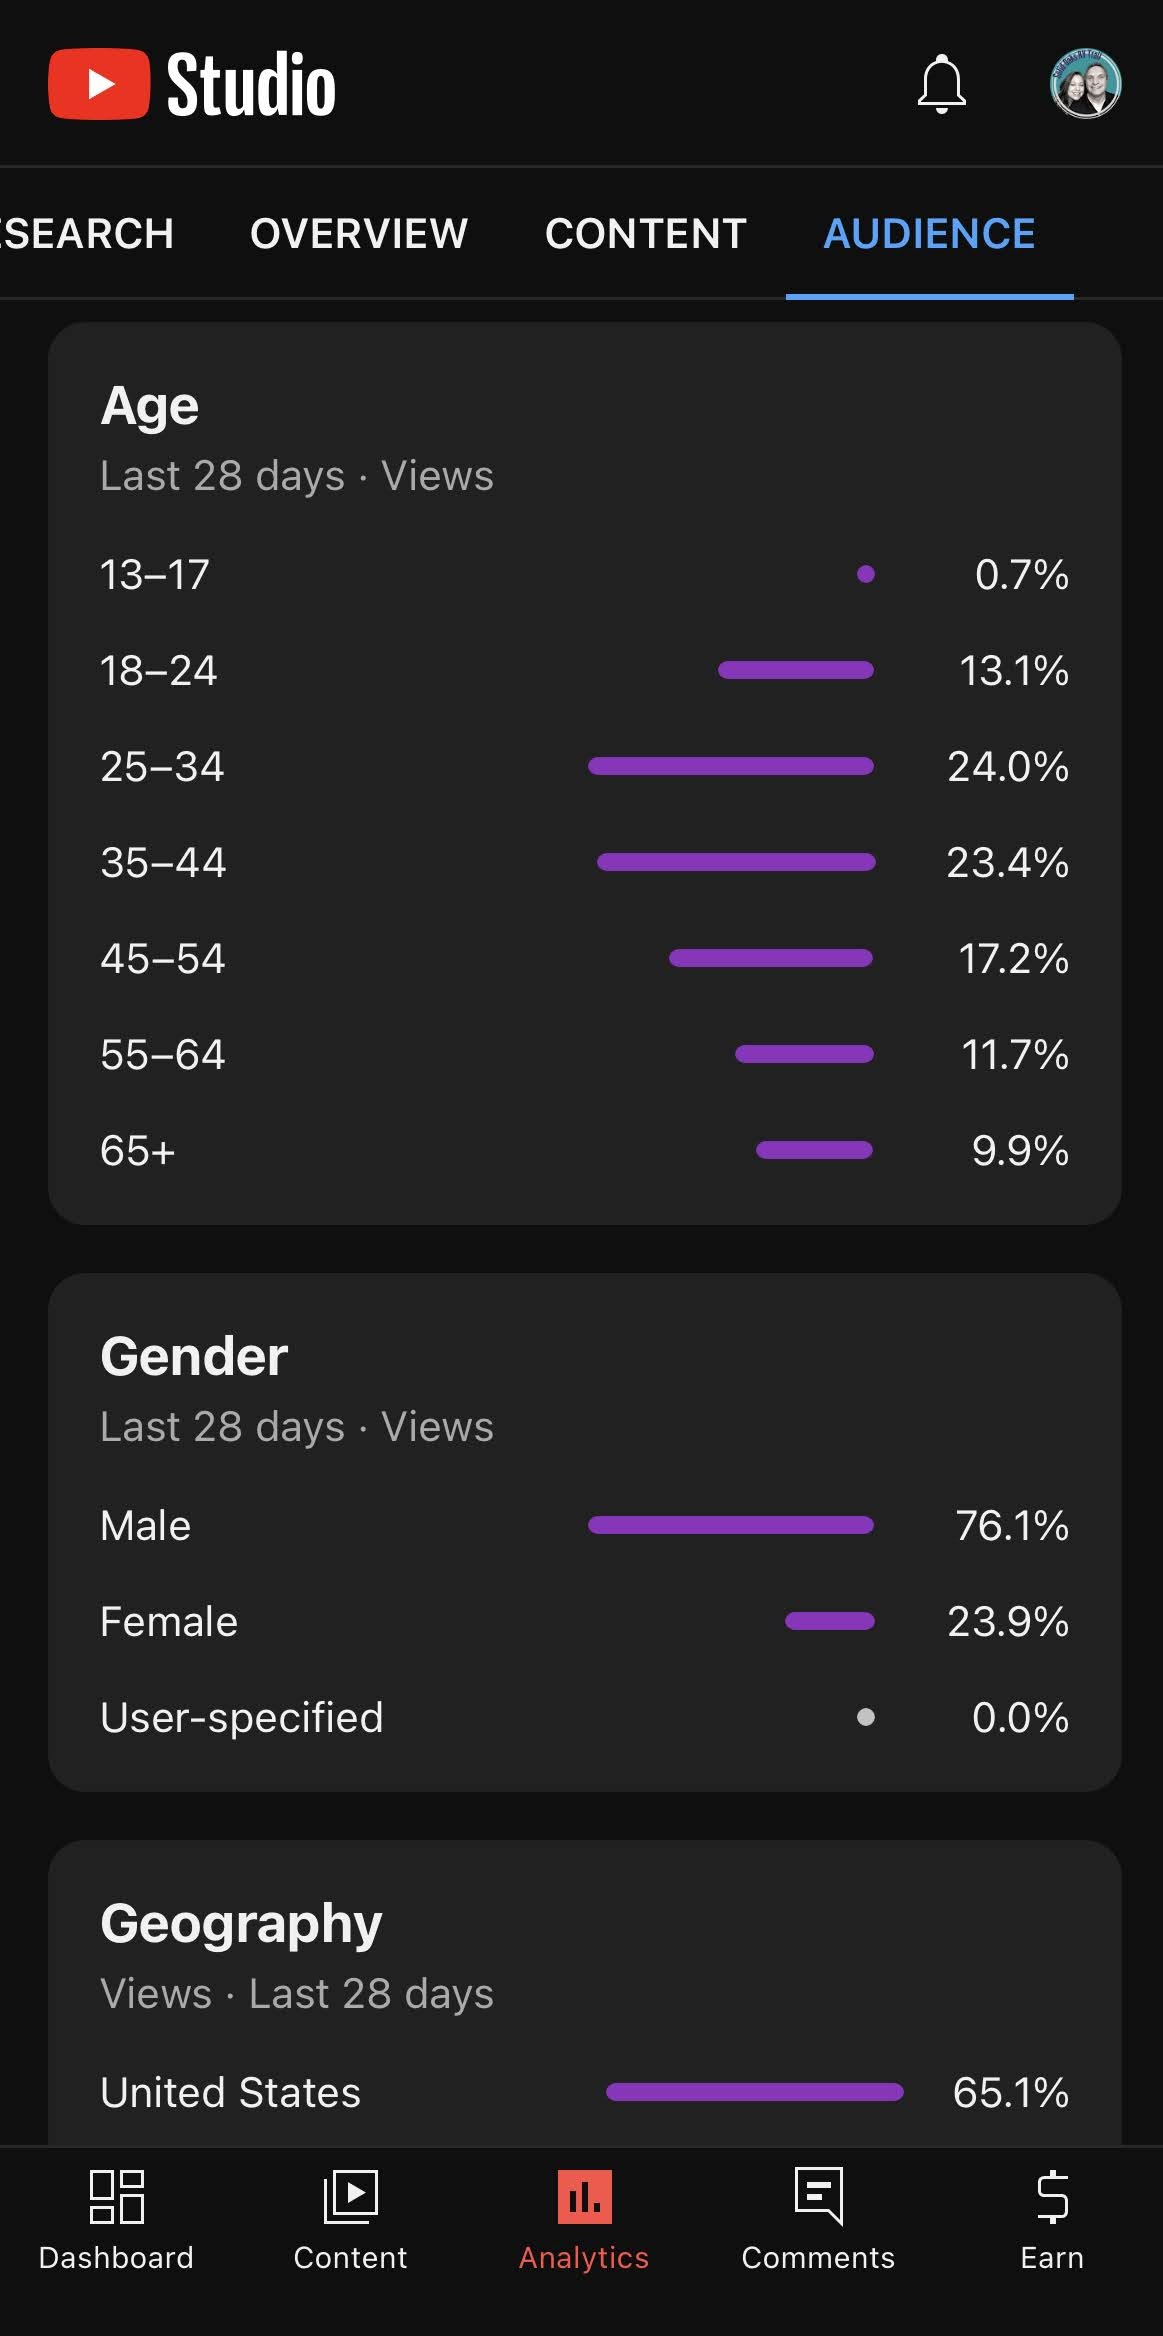
Task: Tap the United States geography row
Action: pyautogui.click(x=584, y=2092)
